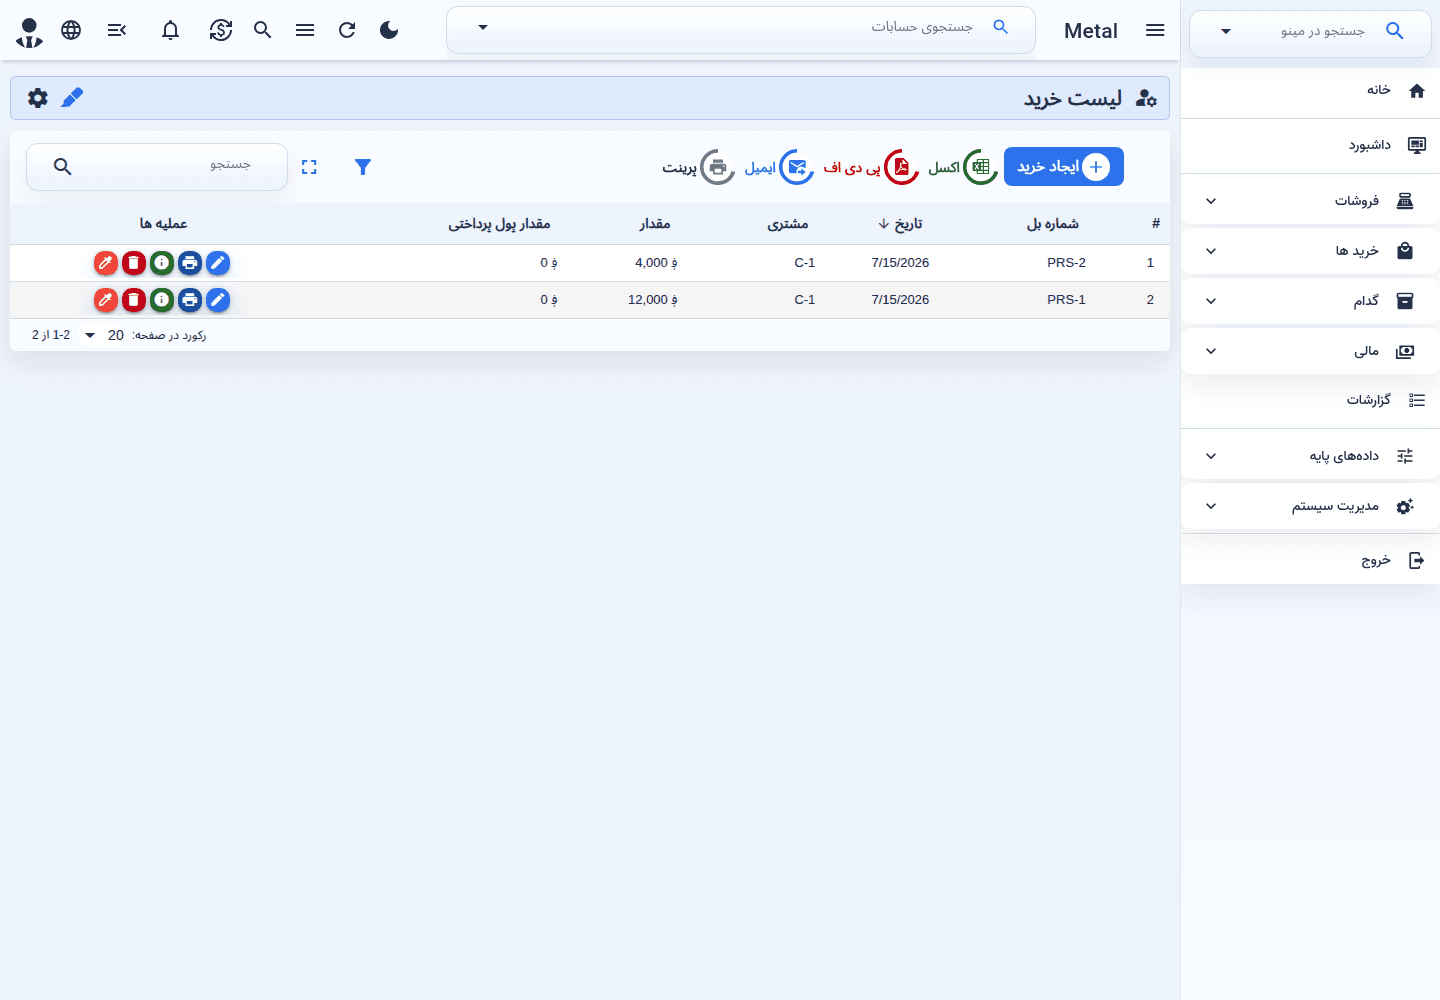
Task: Focus the sidebar menu search field
Action: coord(1310,32)
